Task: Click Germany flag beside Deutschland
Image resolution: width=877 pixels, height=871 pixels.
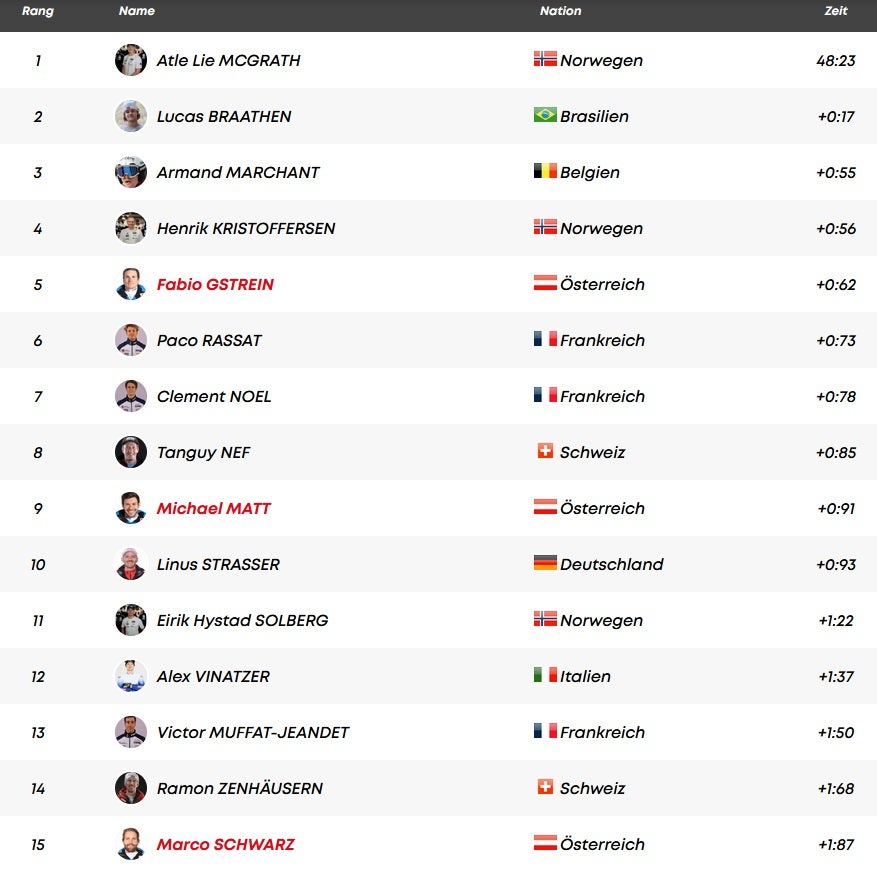Action: click(x=545, y=563)
